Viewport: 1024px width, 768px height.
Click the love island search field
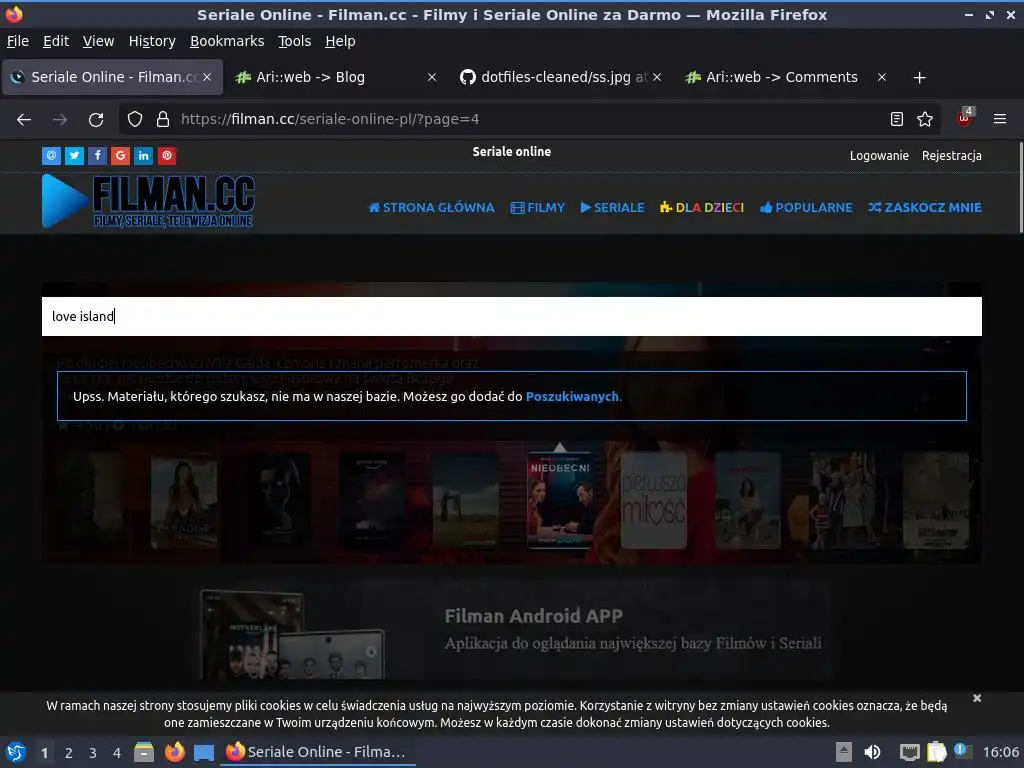(512, 317)
